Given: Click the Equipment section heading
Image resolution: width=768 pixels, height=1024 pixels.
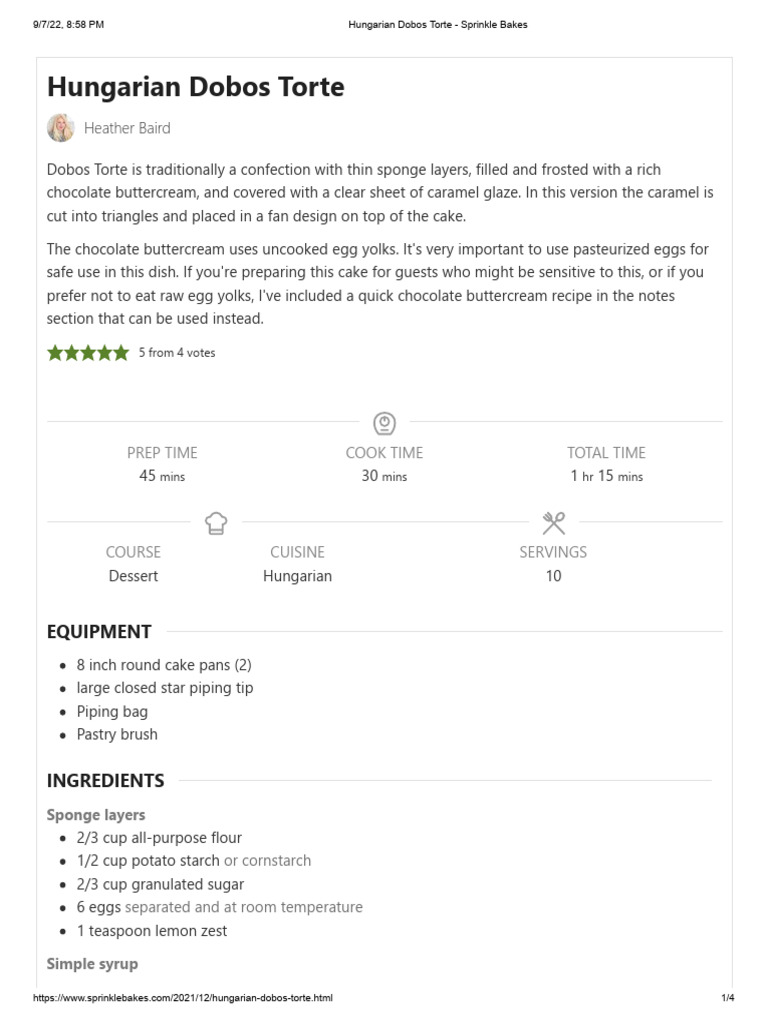Looking at the screenshot, I should [x=99, y=631].
